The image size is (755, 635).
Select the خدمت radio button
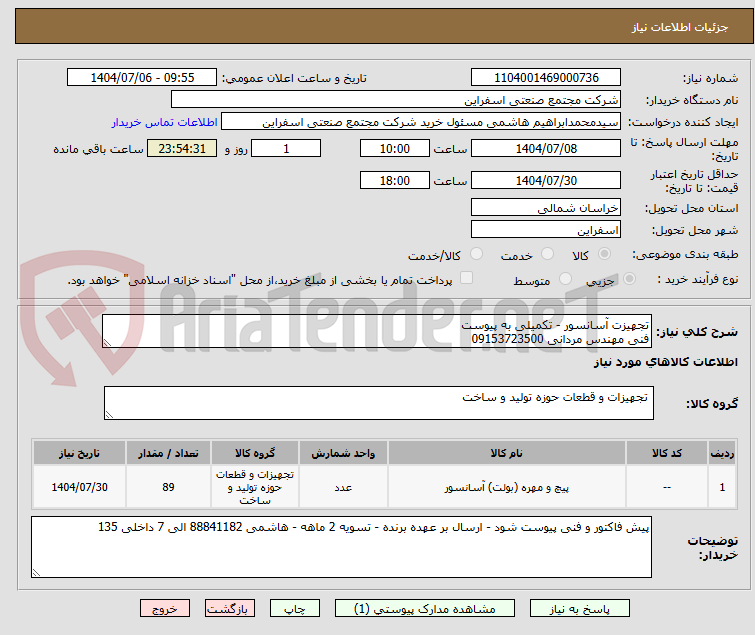pos(547,254)
